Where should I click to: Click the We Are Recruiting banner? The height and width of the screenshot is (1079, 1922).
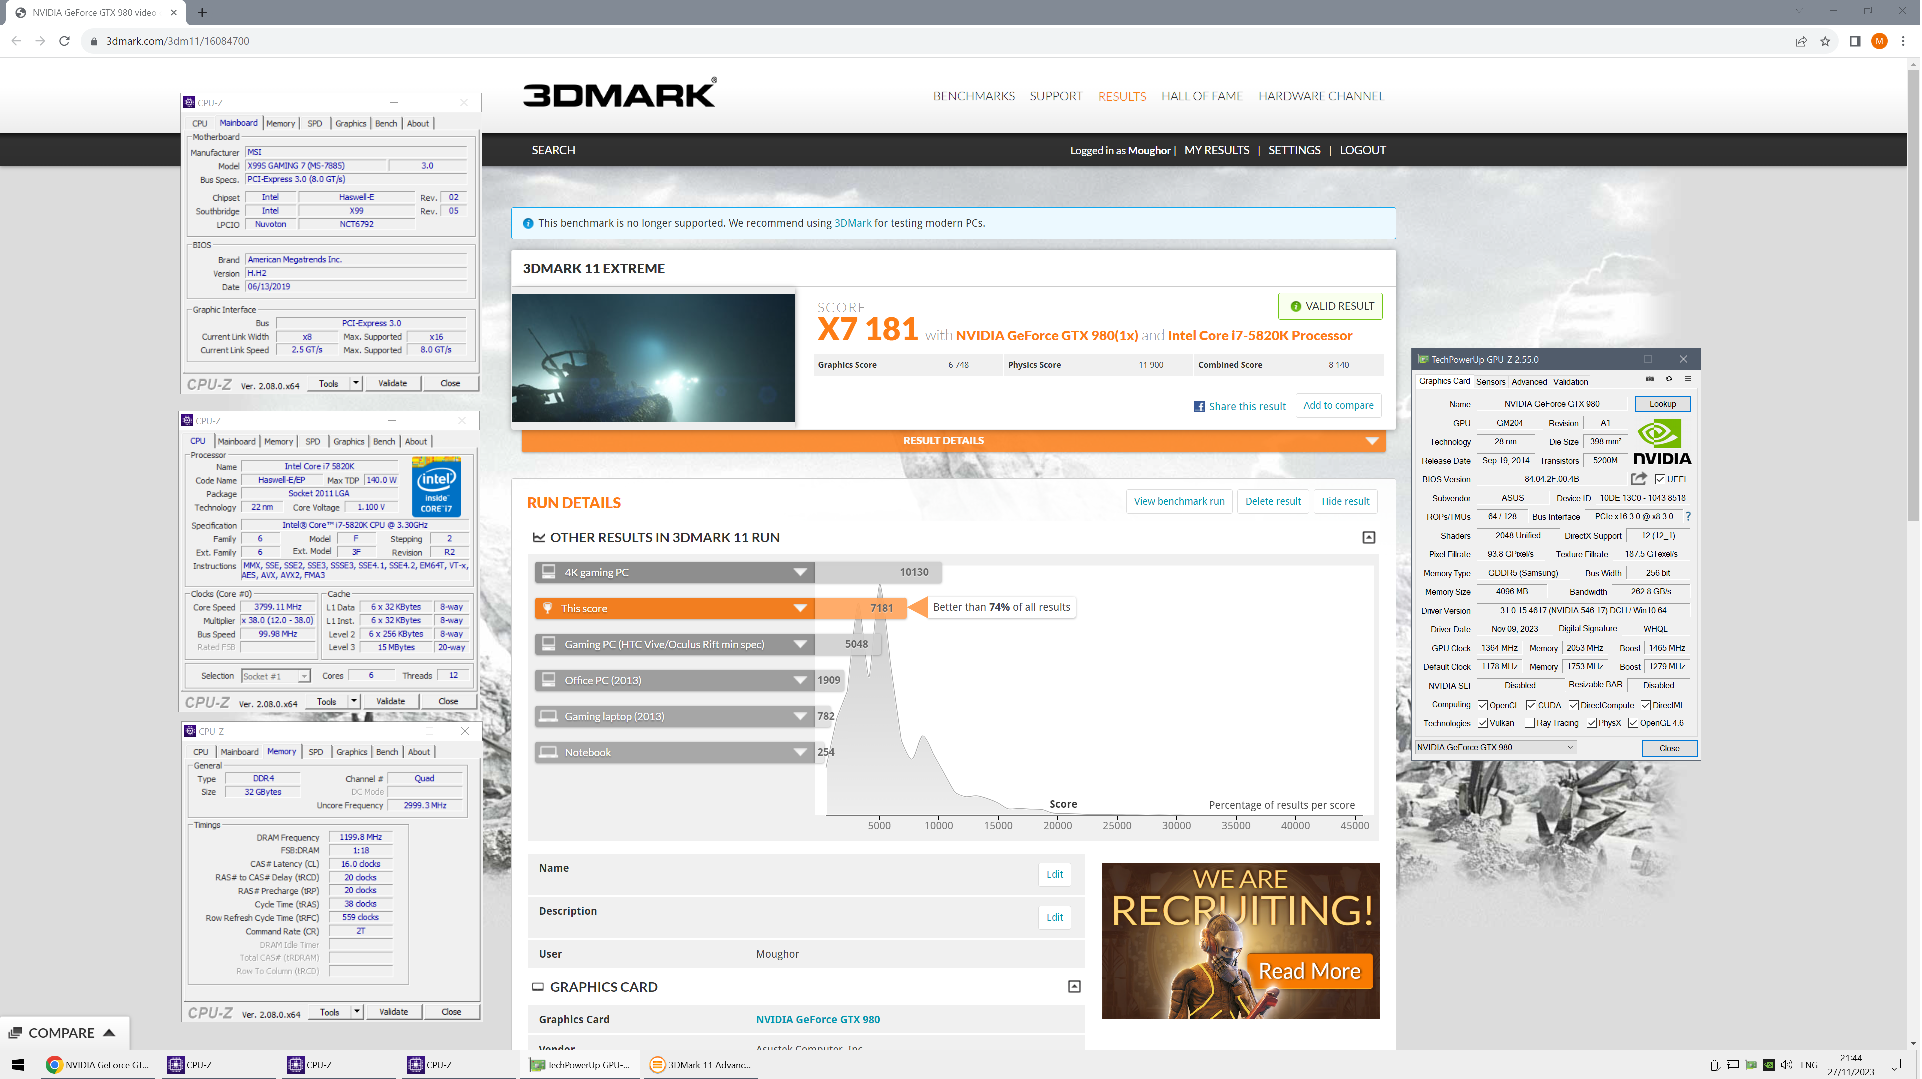point(1241,942)
